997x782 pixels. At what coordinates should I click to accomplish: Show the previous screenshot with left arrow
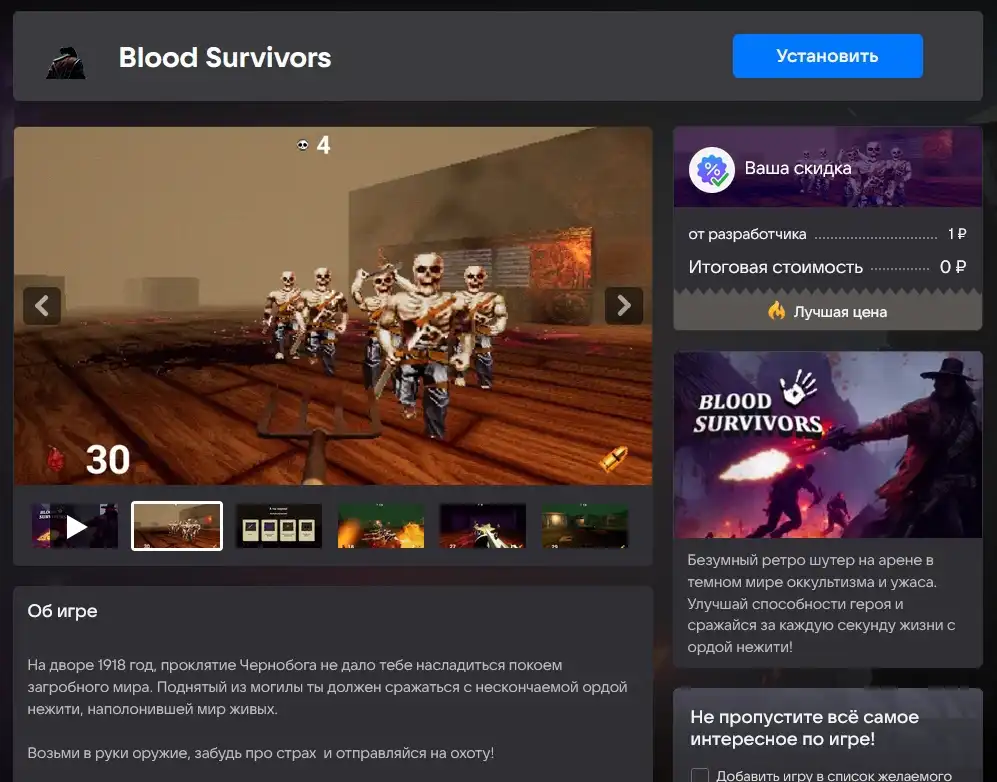tap(42, 306)
